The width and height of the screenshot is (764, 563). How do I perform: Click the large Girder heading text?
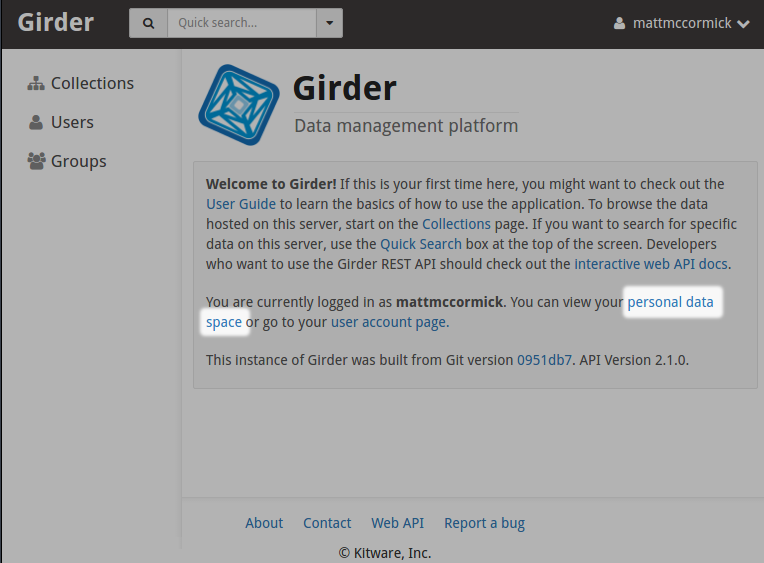344,88
